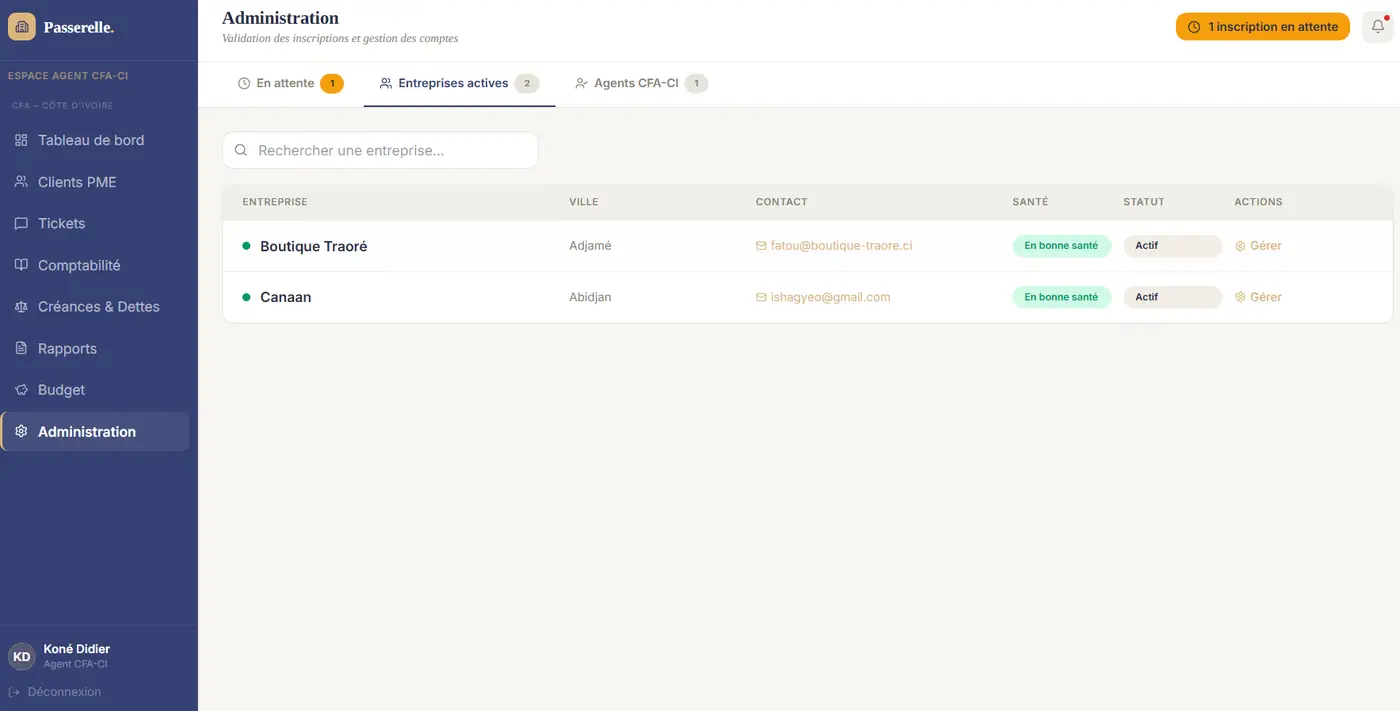1400x711 pixels.
Task: Click the Administration page title
Action: point(280,18)
